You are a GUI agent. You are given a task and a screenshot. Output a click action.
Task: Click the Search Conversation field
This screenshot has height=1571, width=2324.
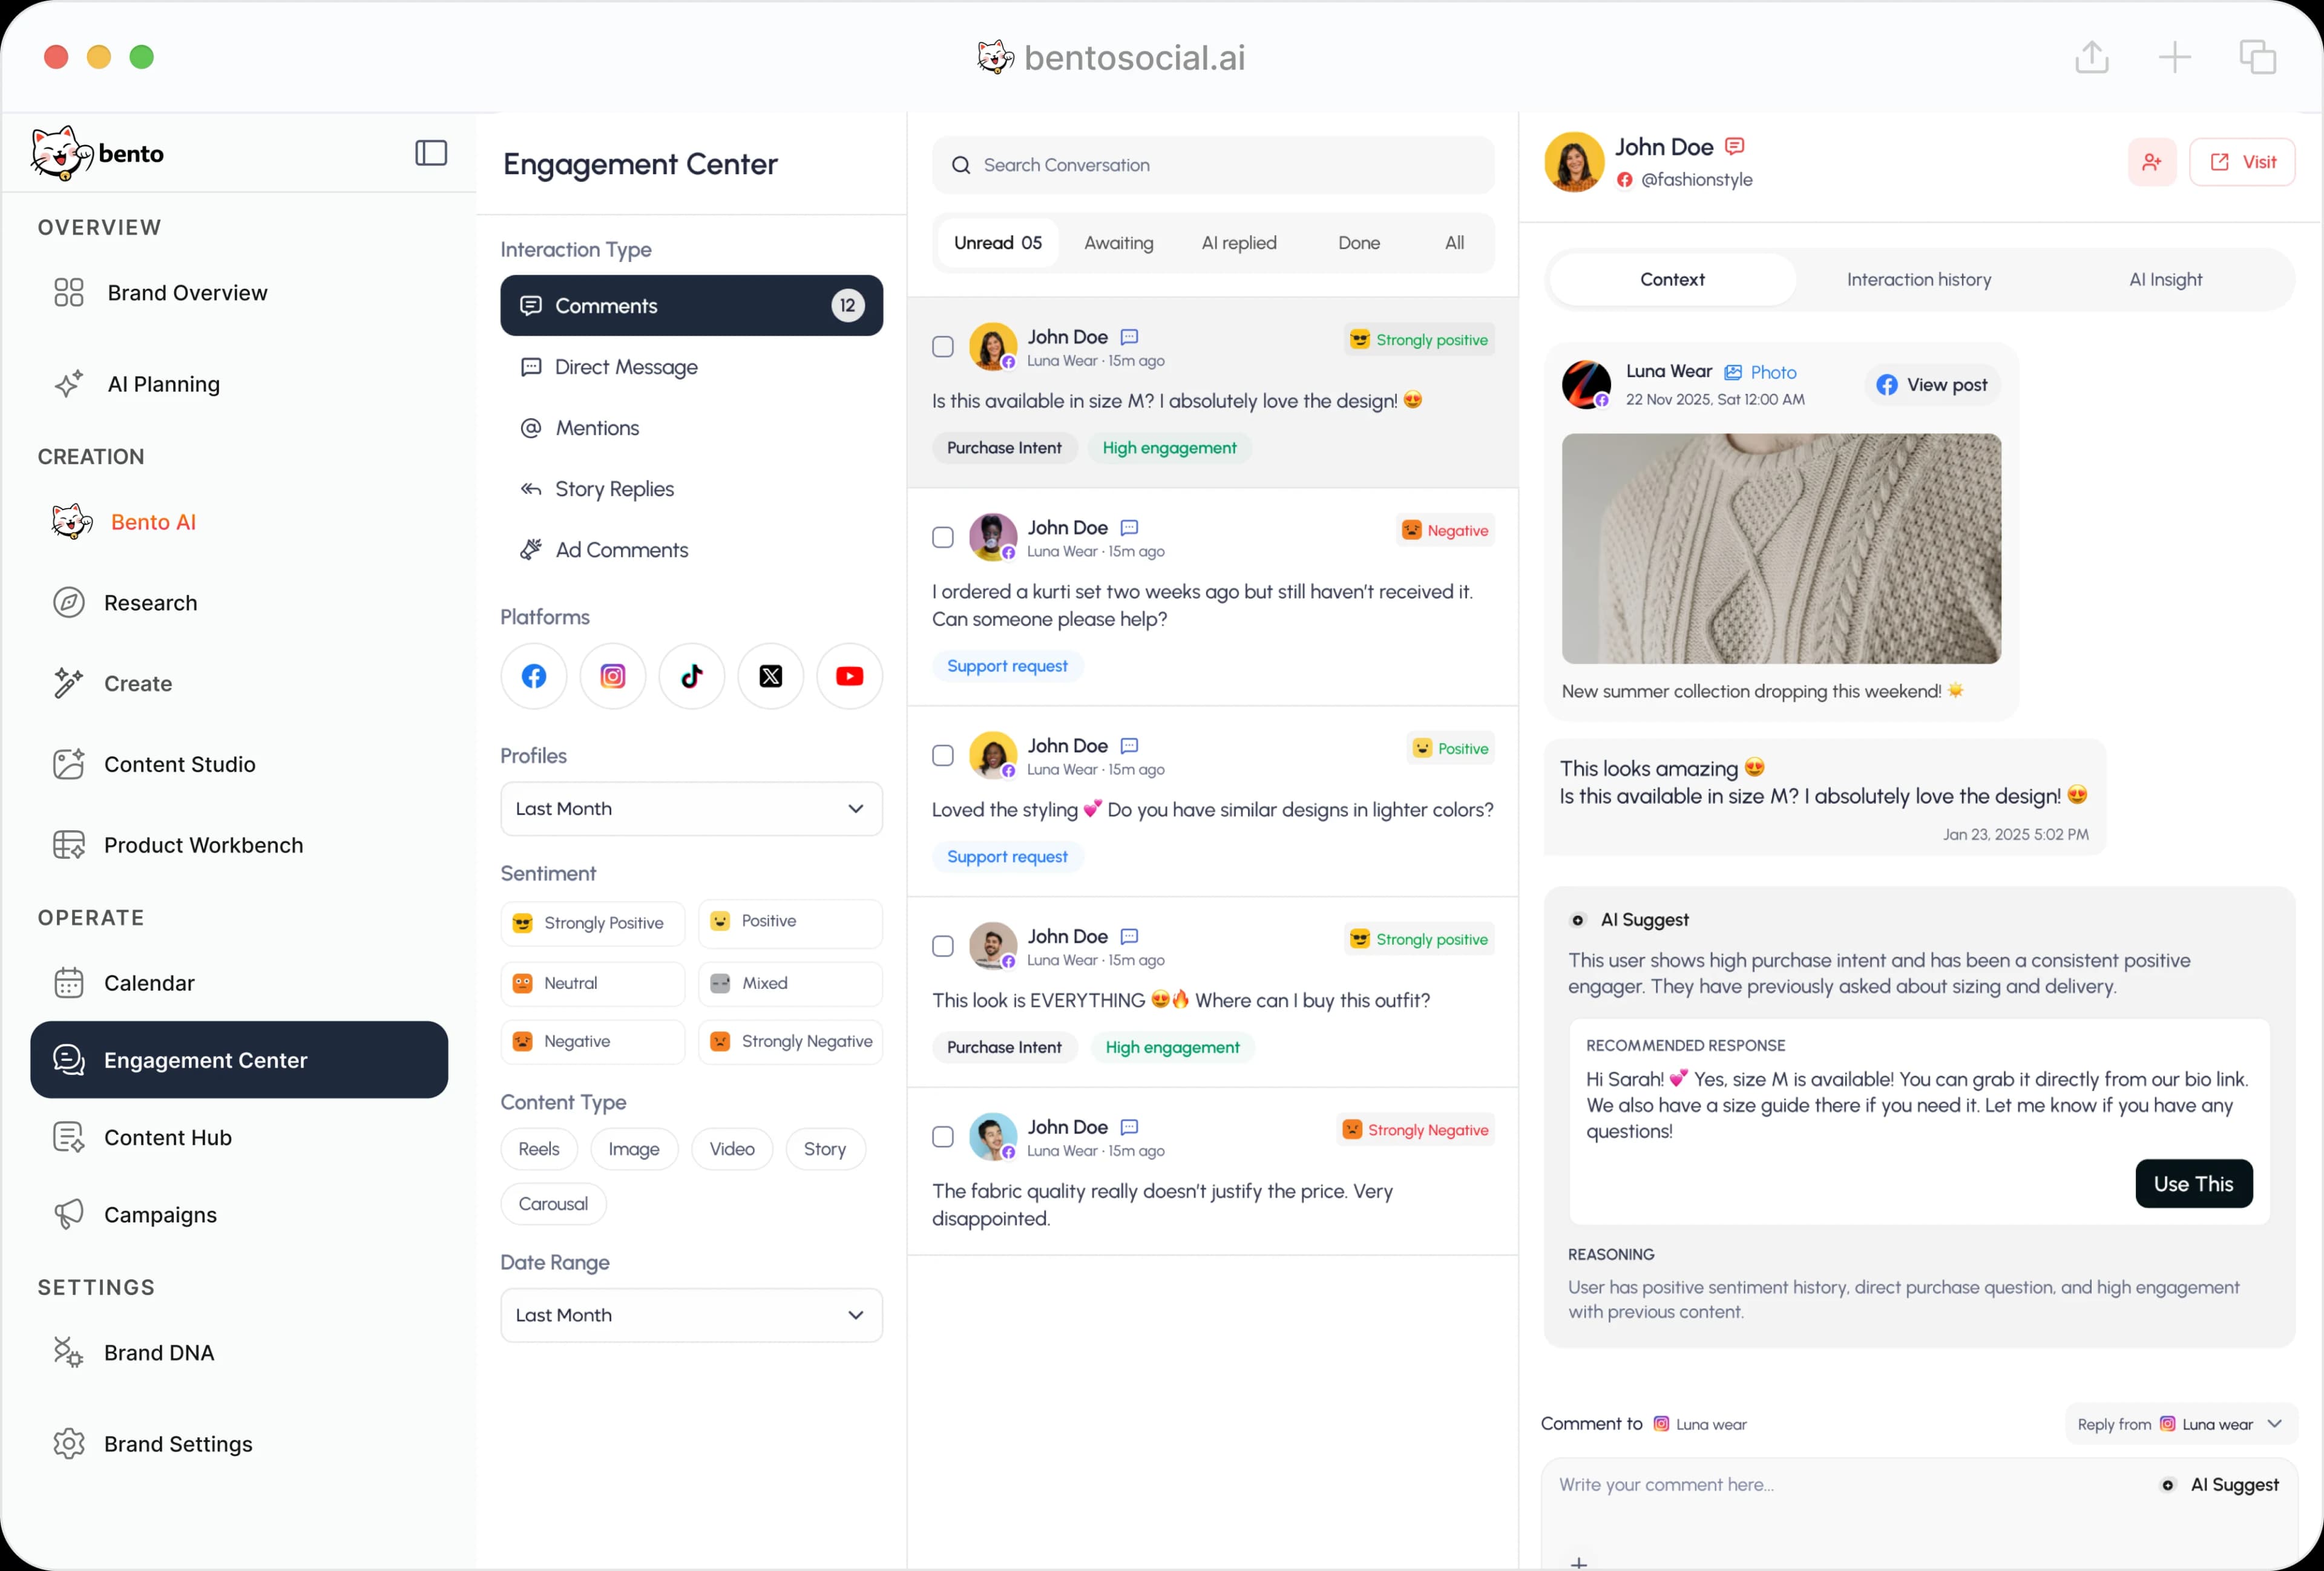[1214, 165]
